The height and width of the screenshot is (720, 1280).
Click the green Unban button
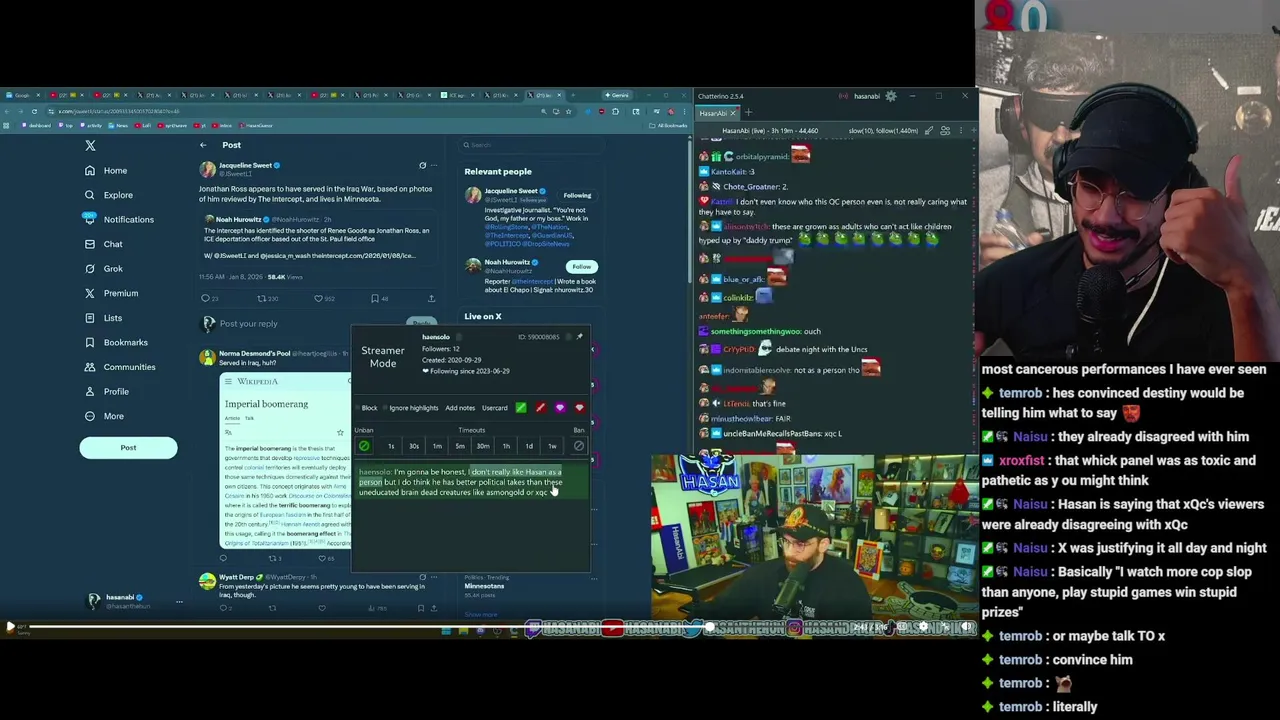point(364,446)
